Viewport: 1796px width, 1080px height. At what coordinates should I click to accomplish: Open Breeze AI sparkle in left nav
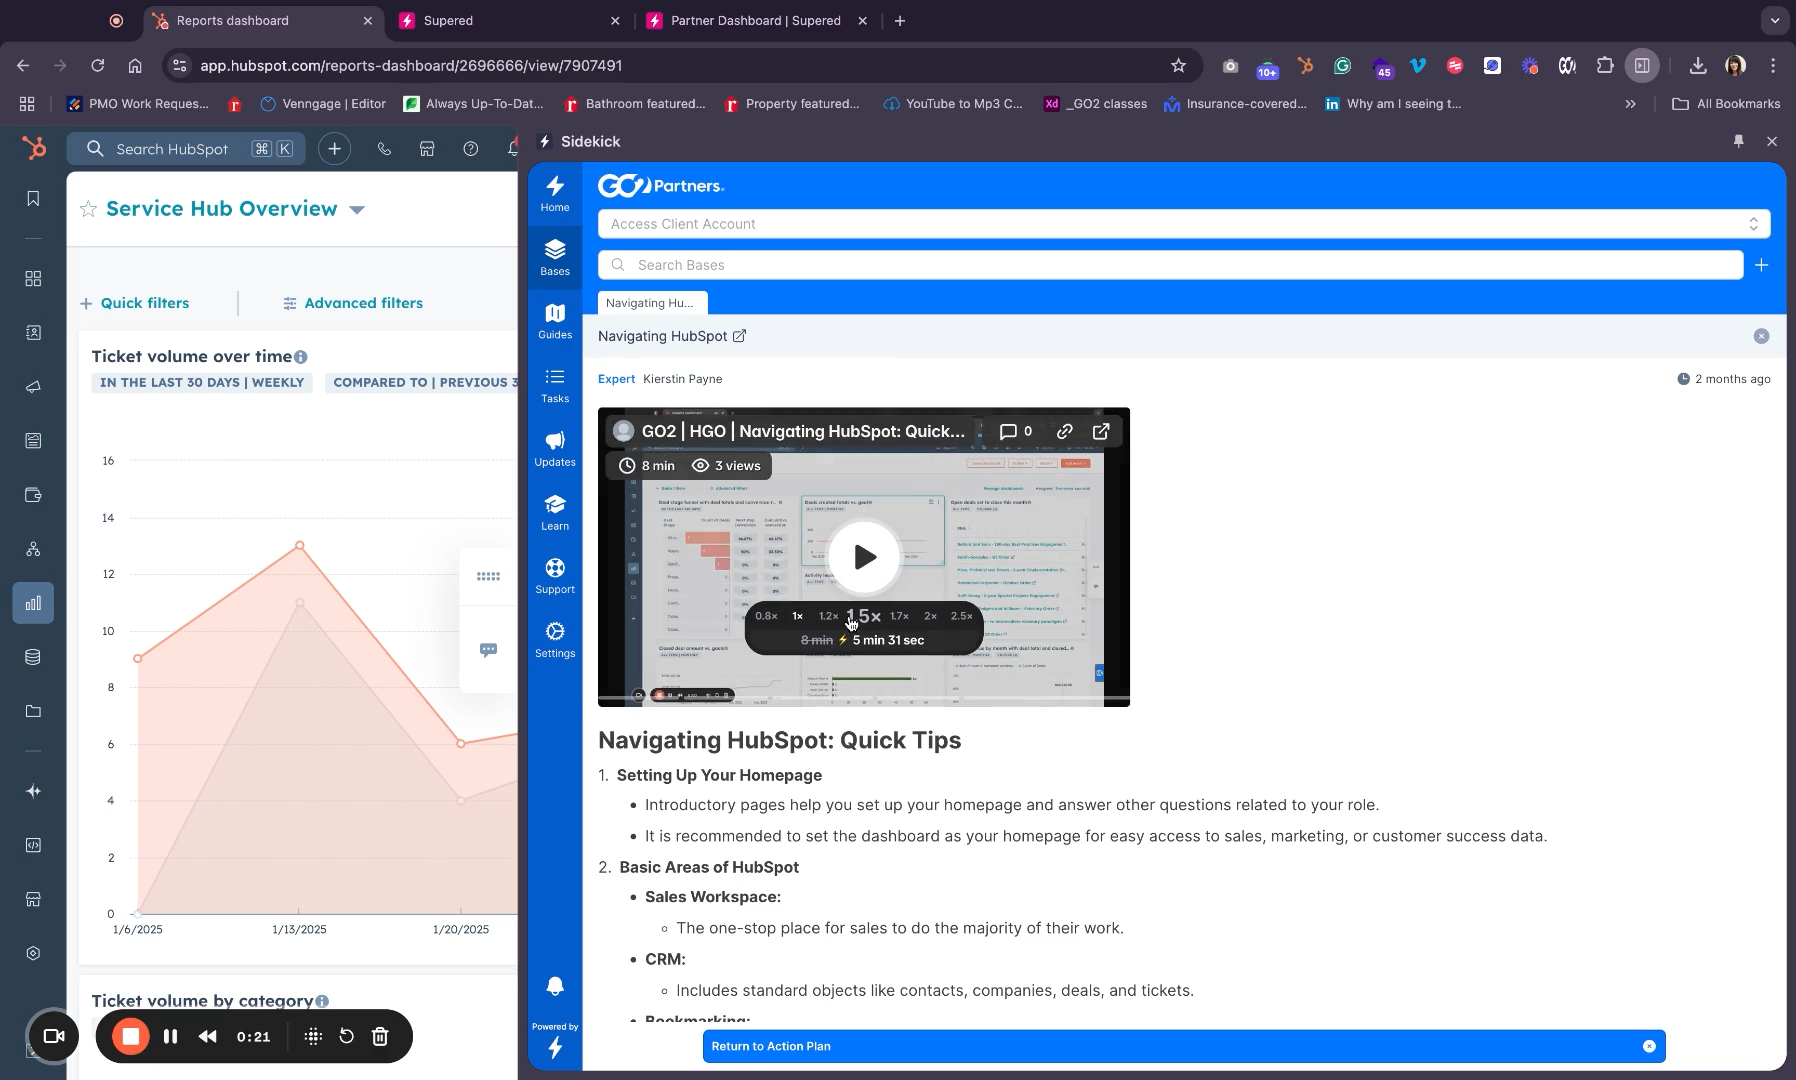pos(33,791)
